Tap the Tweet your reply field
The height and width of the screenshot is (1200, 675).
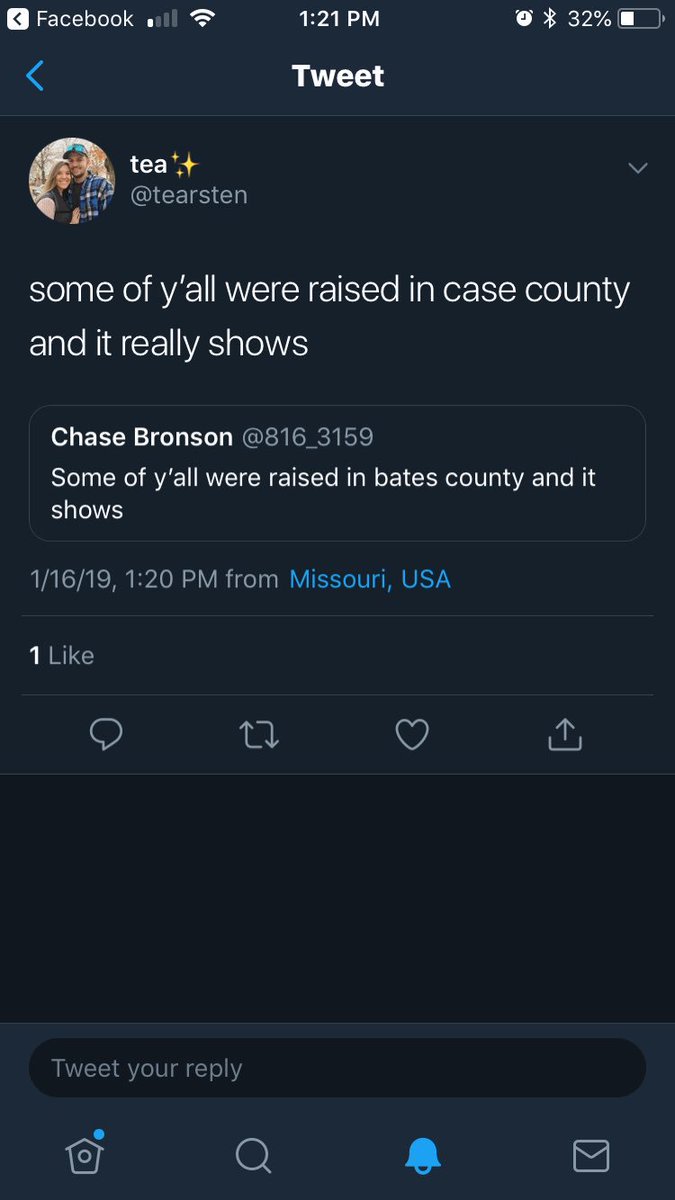click(337, 1068)
